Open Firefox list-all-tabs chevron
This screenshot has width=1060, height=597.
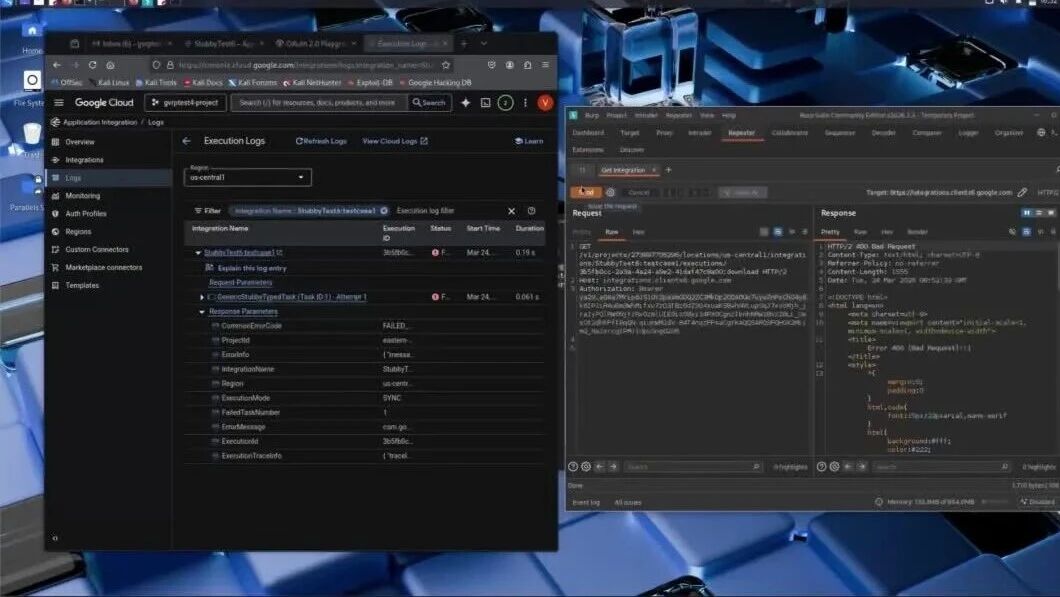484,43
